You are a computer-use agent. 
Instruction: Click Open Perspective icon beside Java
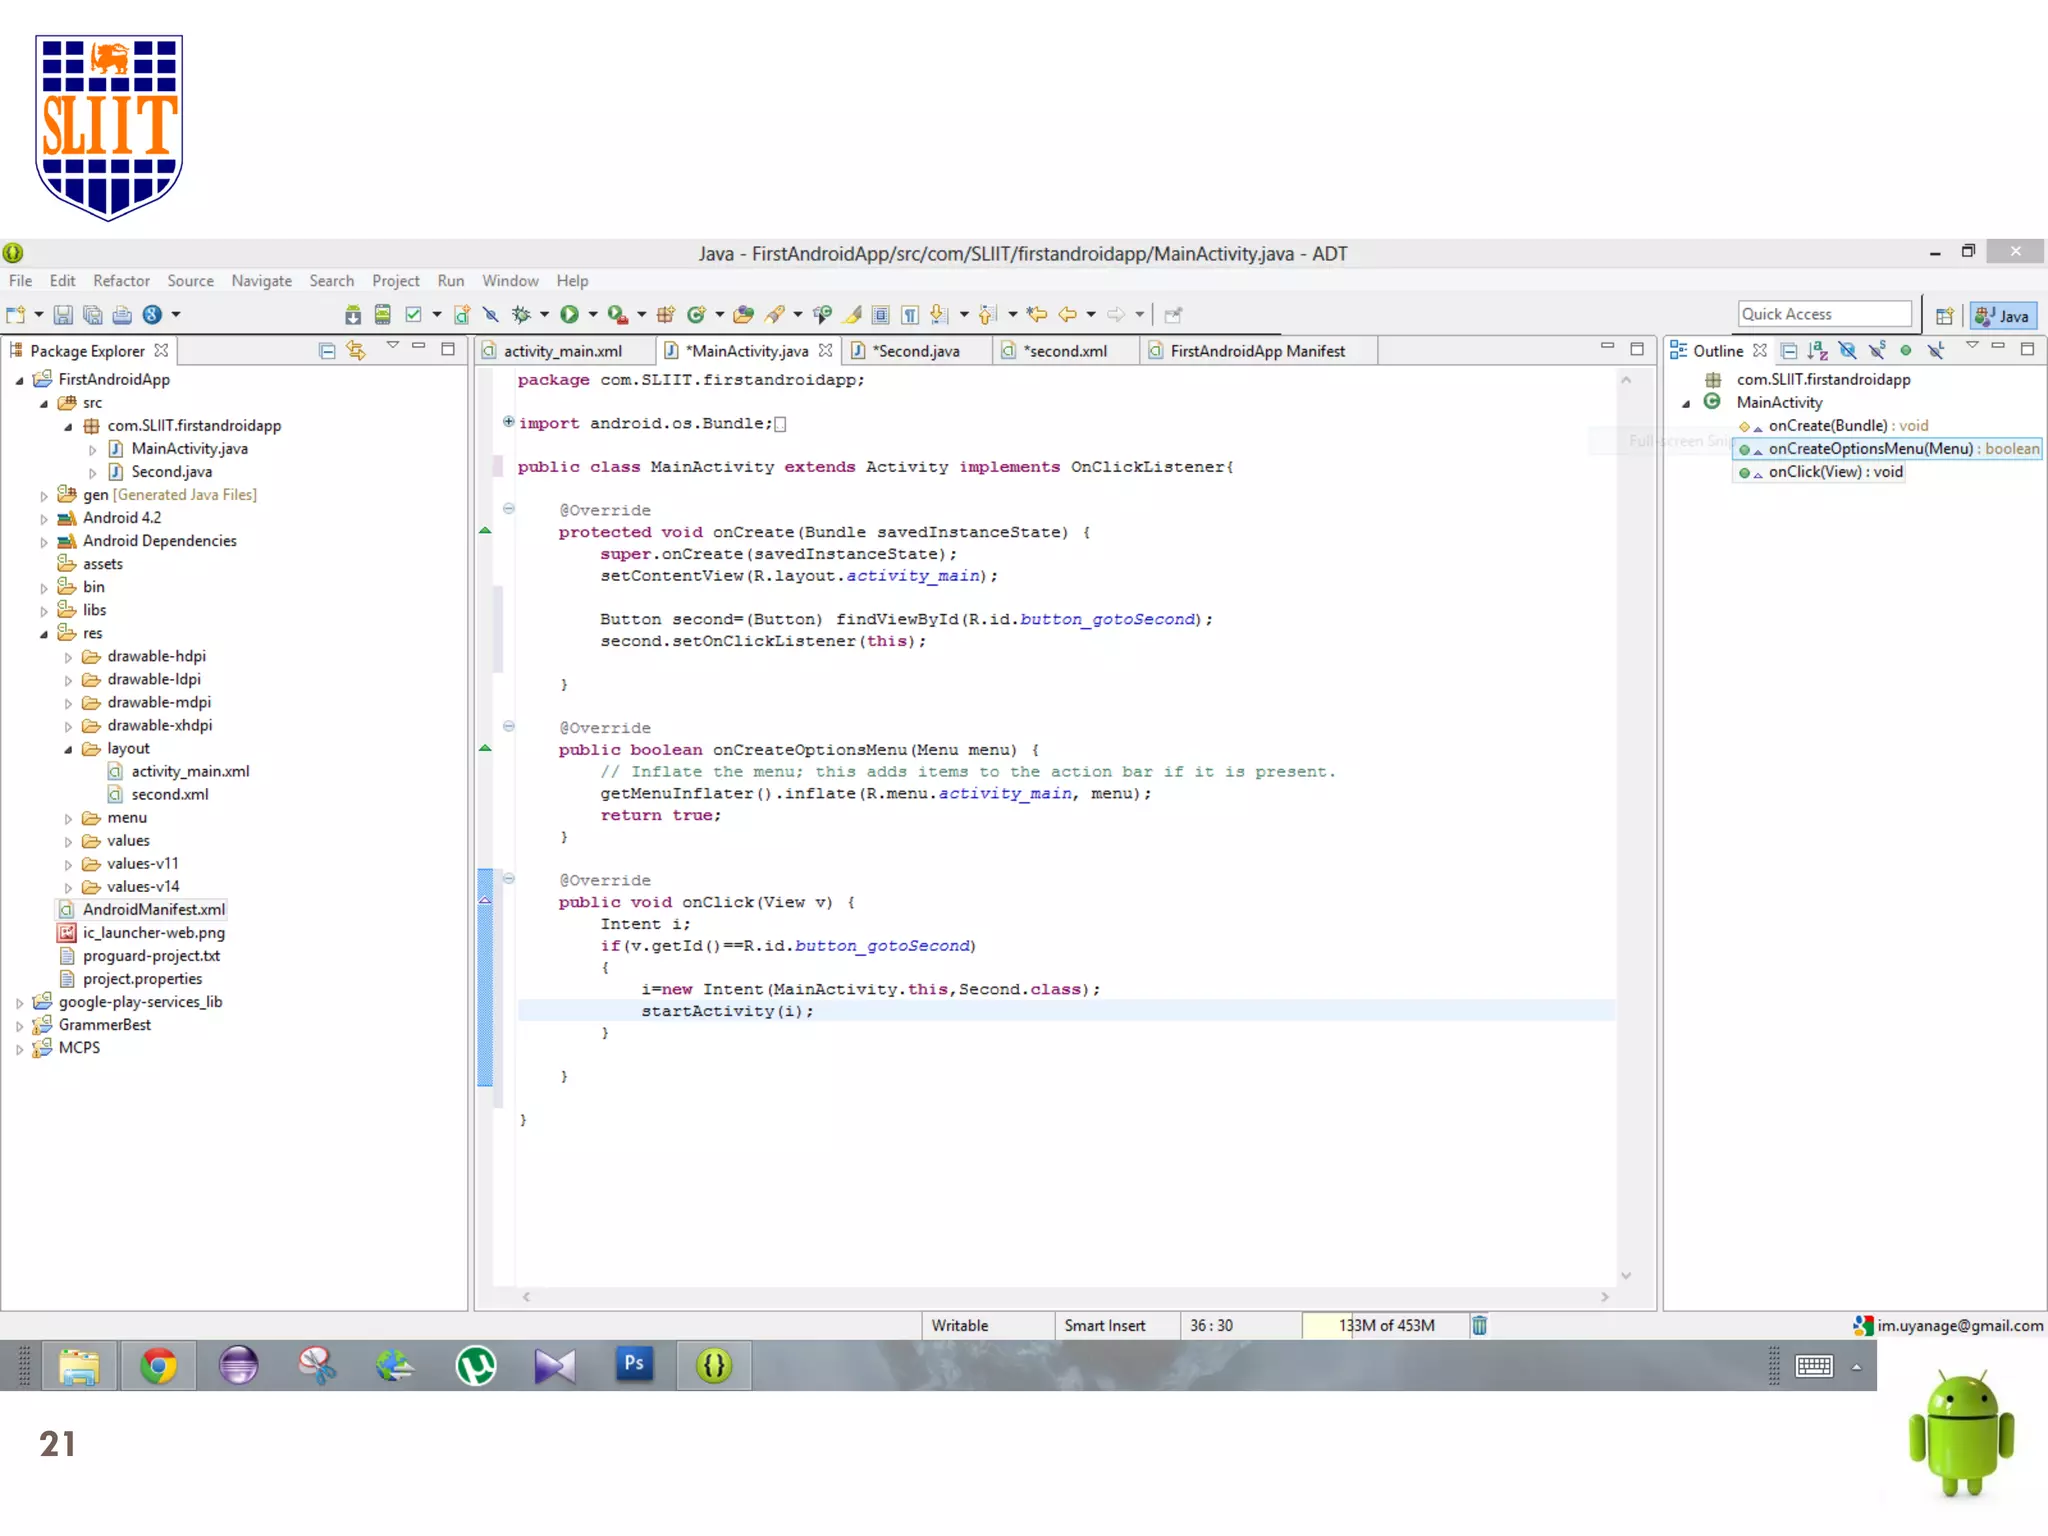click(1944, 316)
